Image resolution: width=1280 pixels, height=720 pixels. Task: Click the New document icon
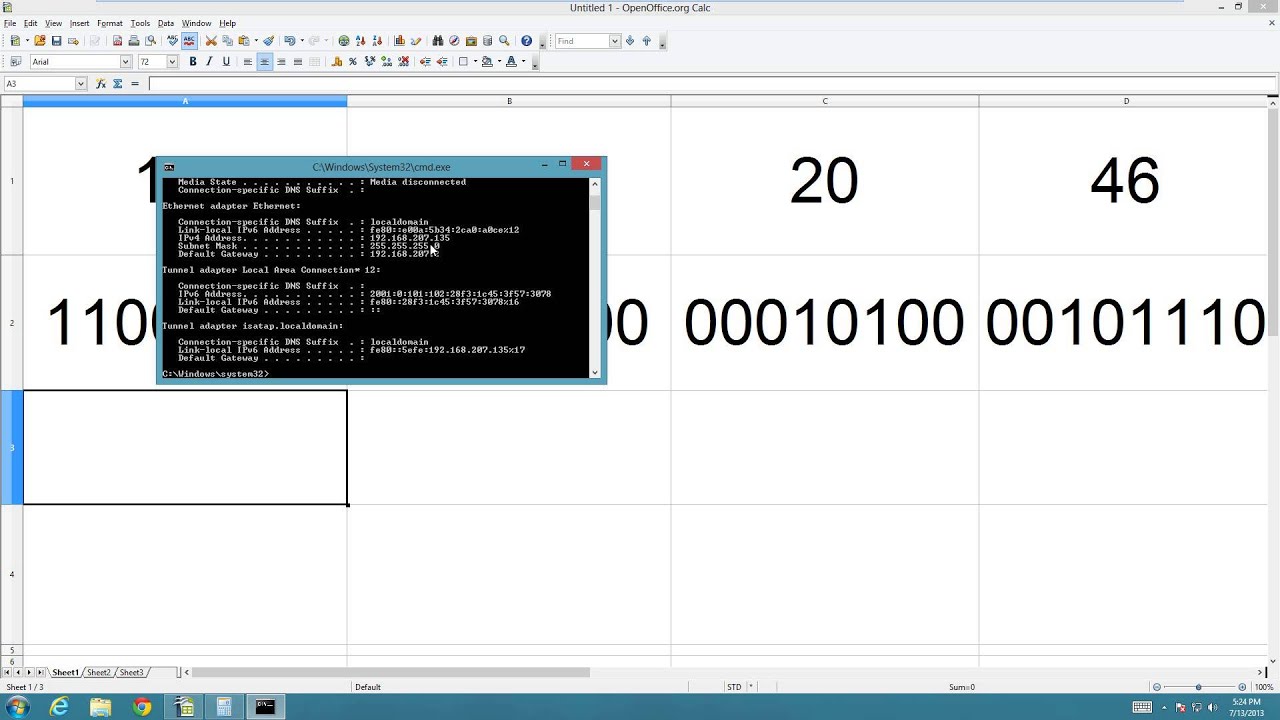pyautogui.click(x=14, y=41)
